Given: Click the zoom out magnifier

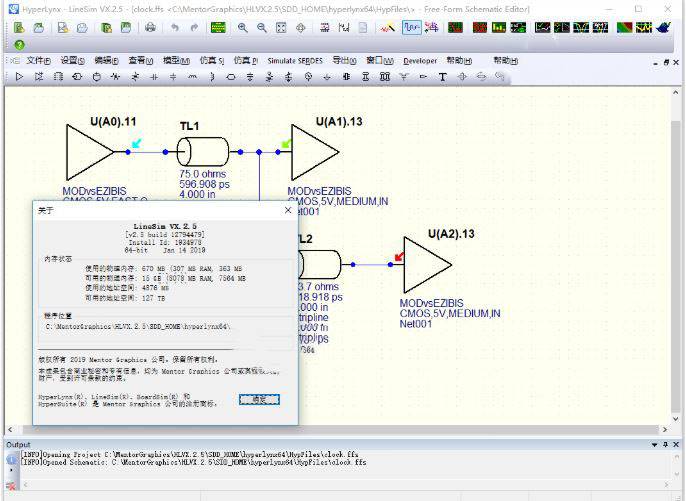Looking at the screenshot, I should tap(262, 28).
